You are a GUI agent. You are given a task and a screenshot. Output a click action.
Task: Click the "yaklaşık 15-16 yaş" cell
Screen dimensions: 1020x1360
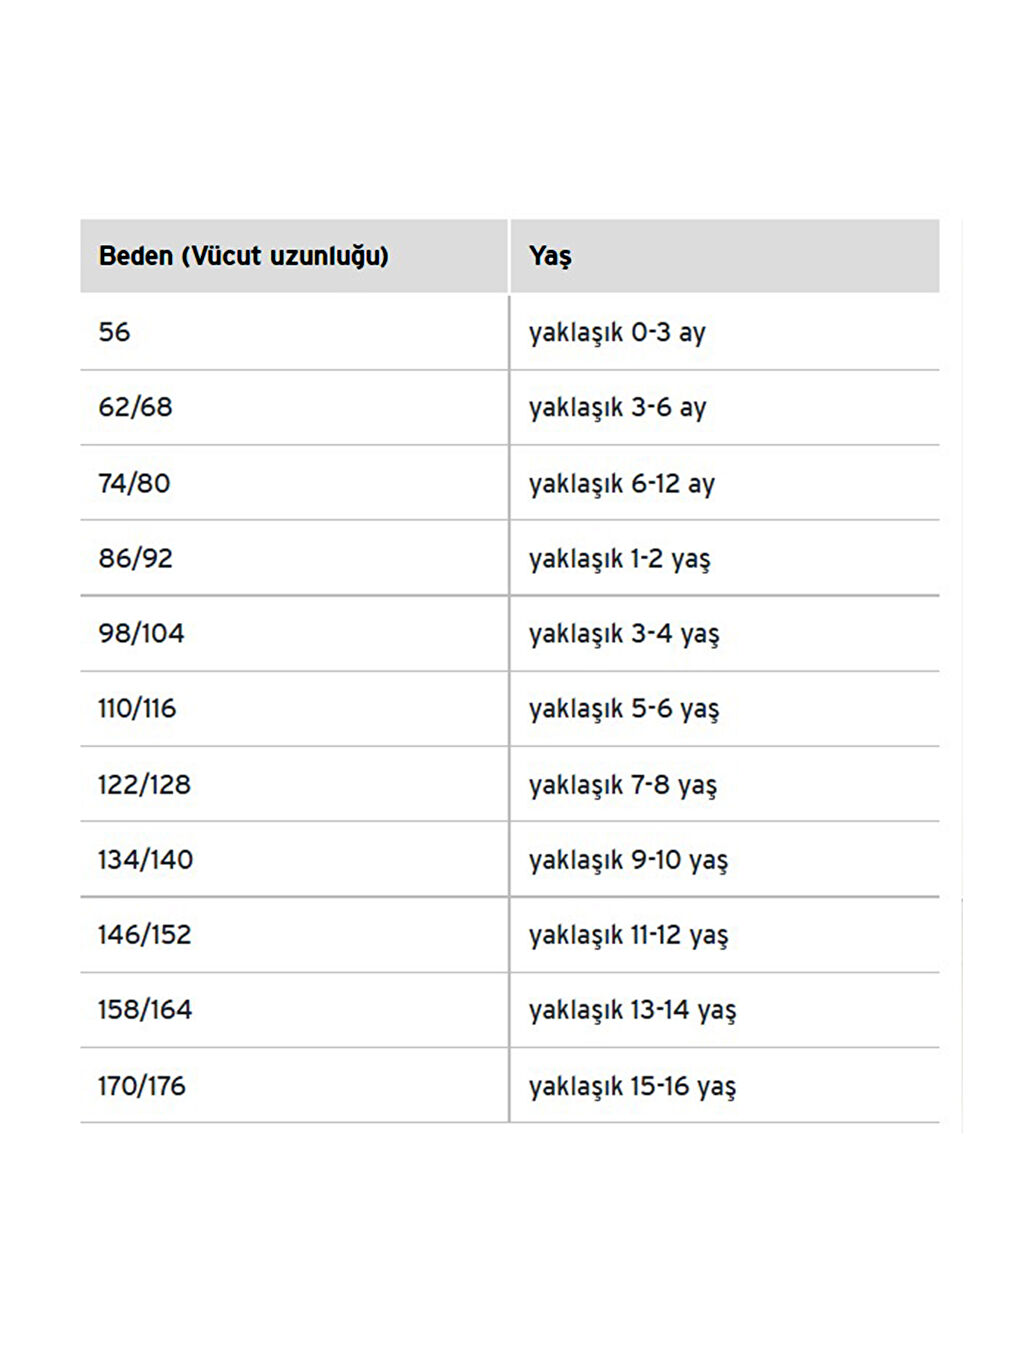(x=632, y=1085)
